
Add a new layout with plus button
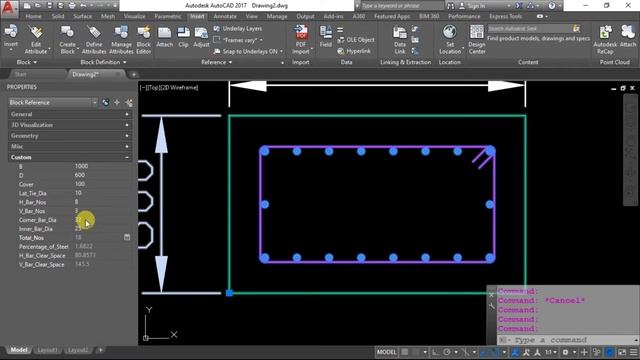click(x=100, y=350)
